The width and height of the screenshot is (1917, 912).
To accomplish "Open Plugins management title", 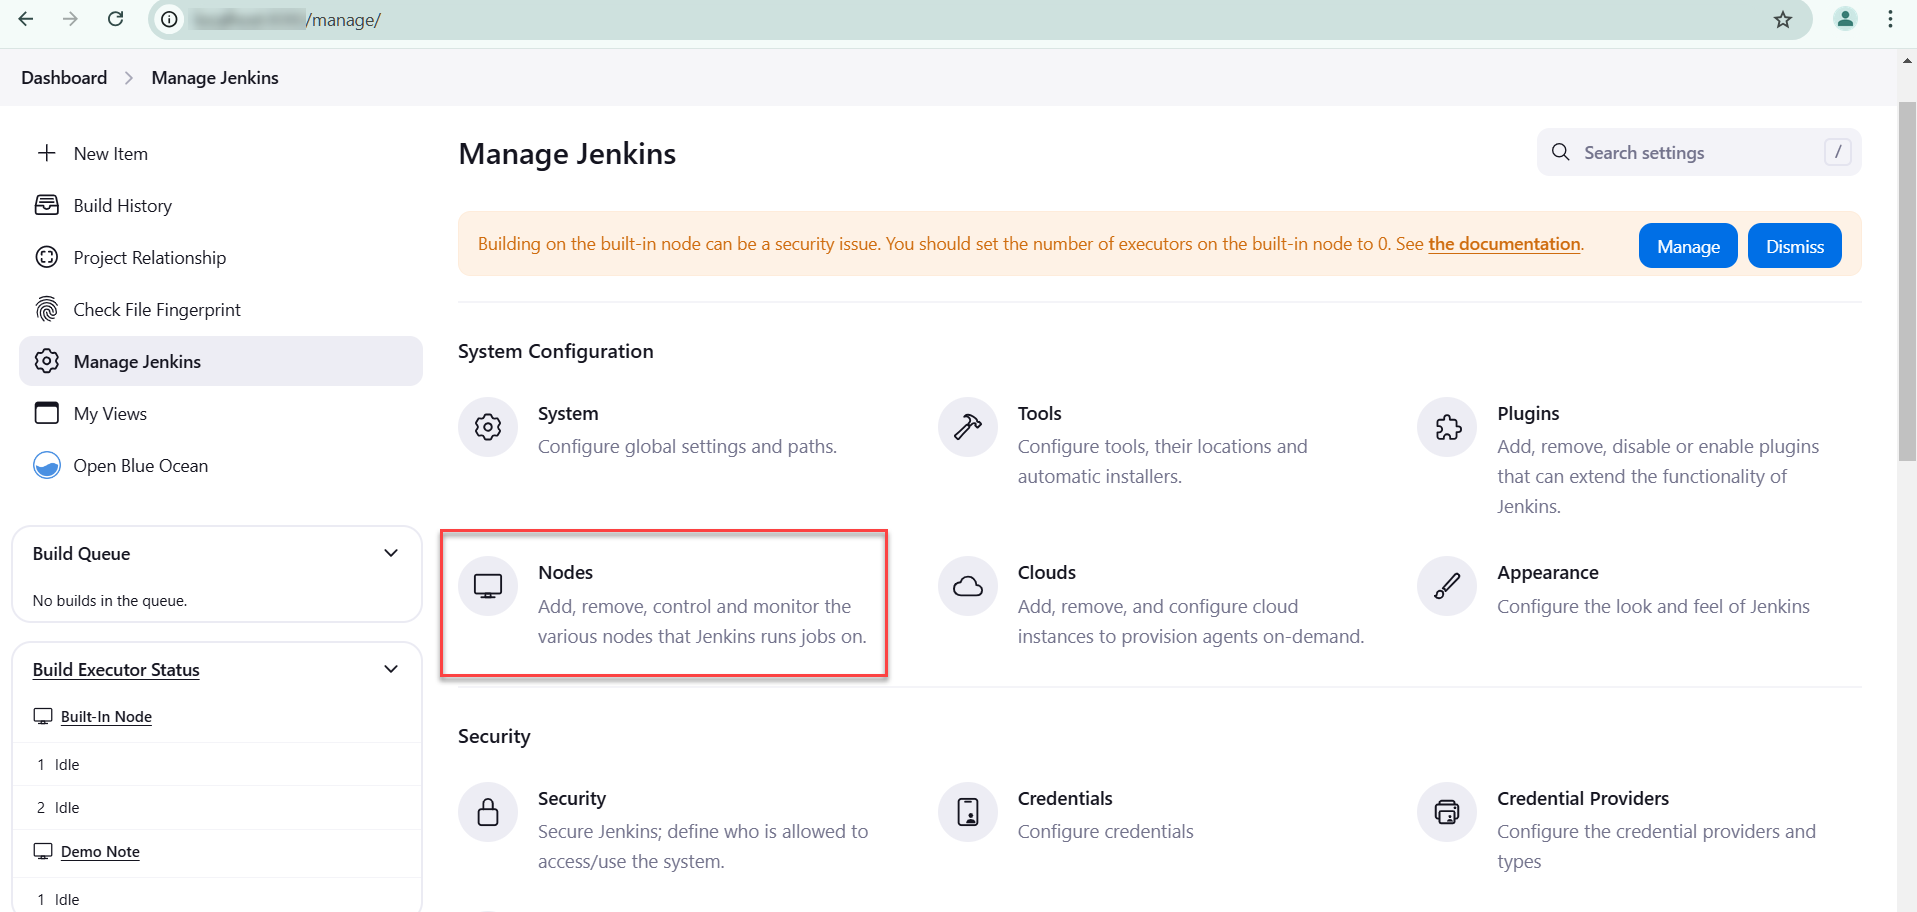I will (x=1528, y=413).
